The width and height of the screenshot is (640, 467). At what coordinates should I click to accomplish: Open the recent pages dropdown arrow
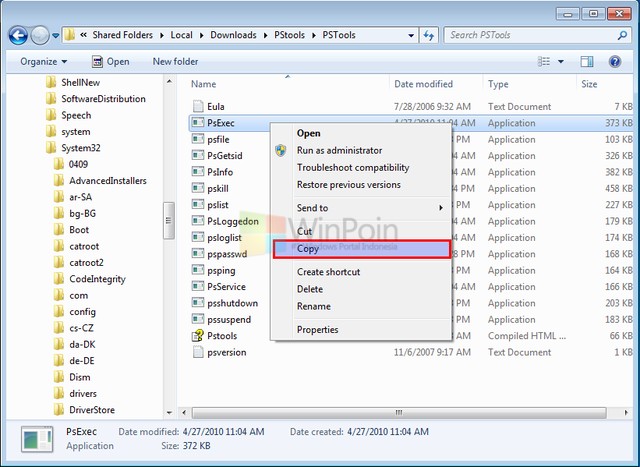56,36
